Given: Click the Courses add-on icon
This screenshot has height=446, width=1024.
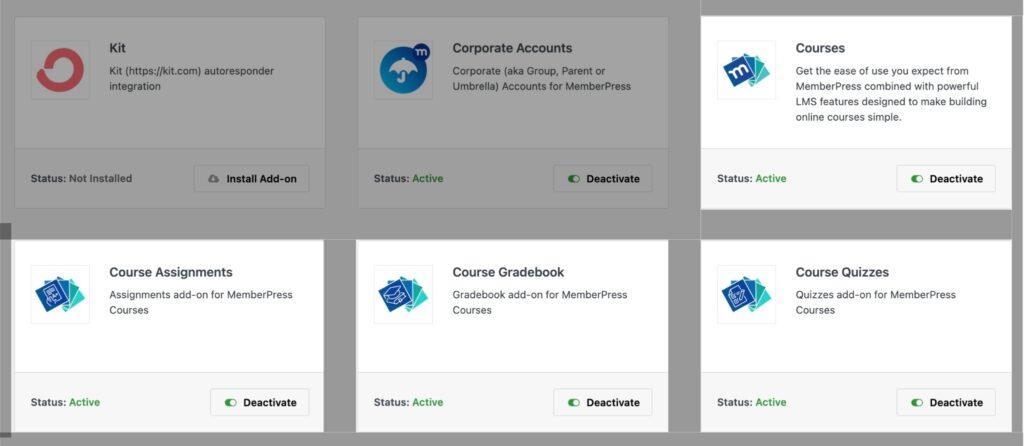Looking at the screenshot, I should click(746, 70).
